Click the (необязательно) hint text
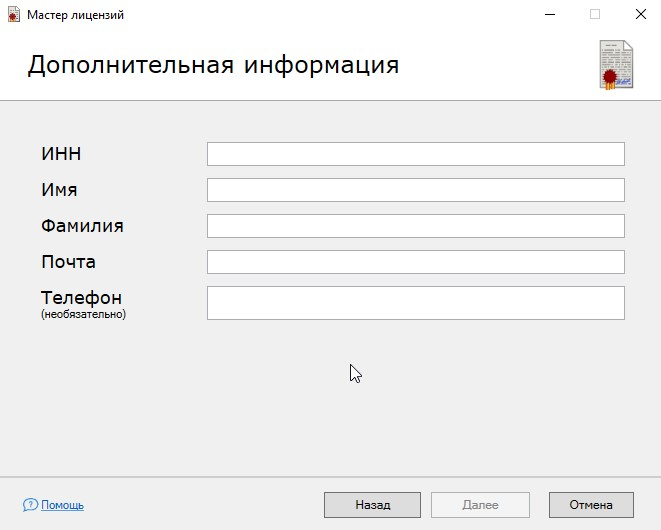Viewport: 661px width, 530px height. 83,314
